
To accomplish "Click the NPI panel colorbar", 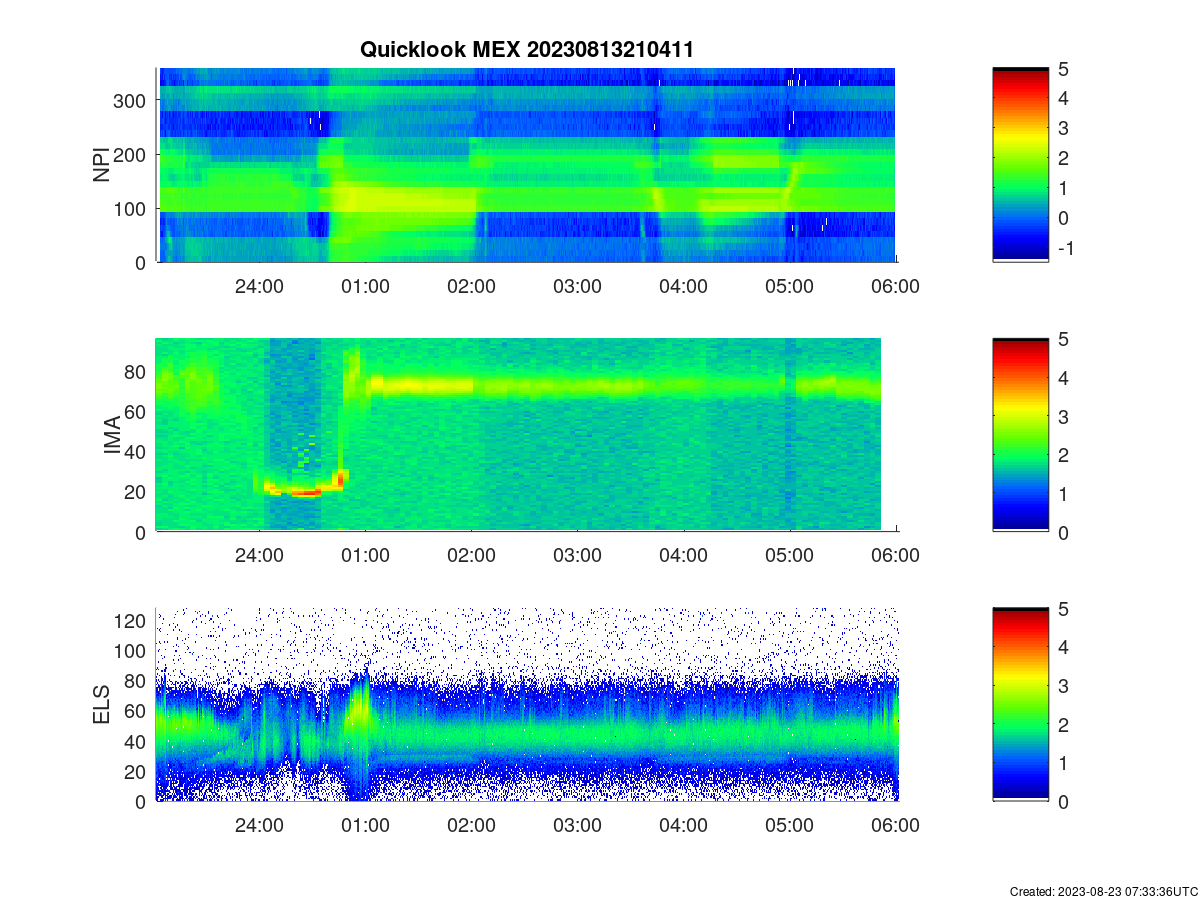I will click(x=1020, y=165).
